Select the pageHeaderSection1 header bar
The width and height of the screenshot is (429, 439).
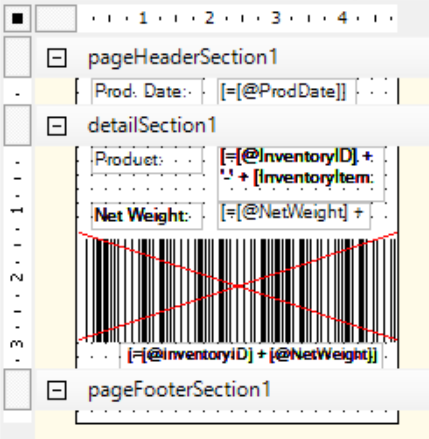pyautogui.click(x=232, y=57)
